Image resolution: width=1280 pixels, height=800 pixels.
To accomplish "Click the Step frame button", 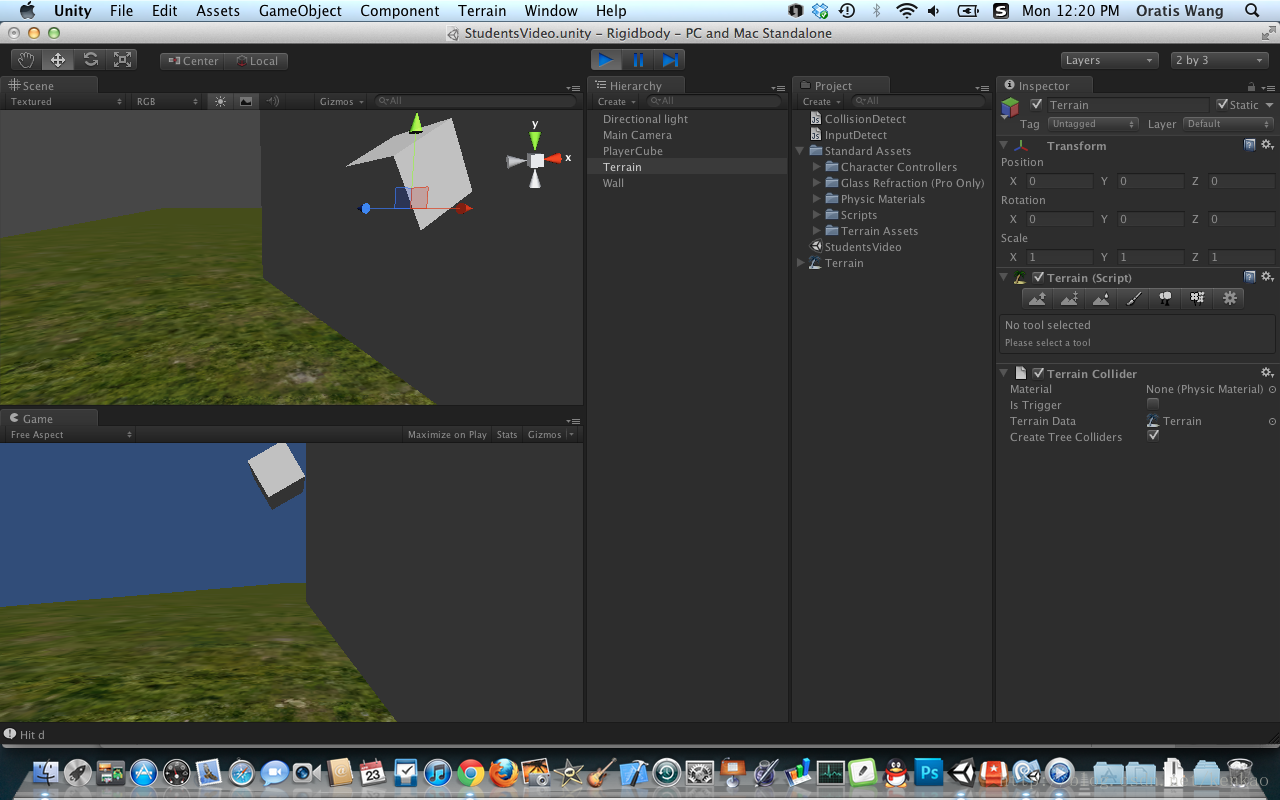I will (670, 60).
